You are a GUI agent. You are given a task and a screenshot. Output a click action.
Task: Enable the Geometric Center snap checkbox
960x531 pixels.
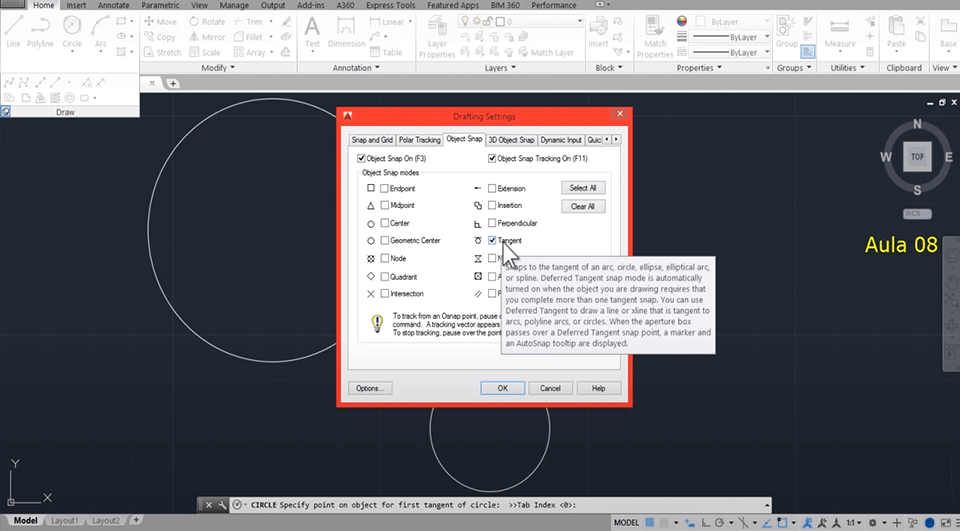pyautogui.click(x=384, y=240)
